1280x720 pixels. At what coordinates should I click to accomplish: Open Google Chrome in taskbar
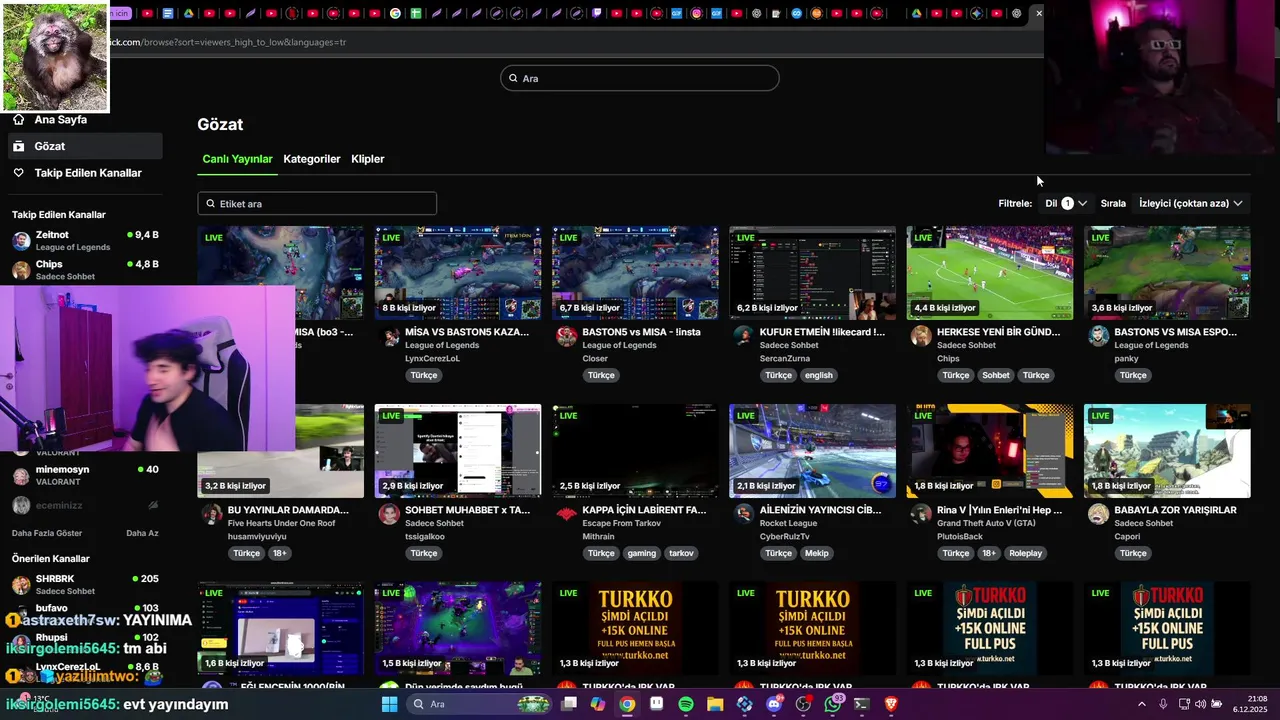coord(627,704)
